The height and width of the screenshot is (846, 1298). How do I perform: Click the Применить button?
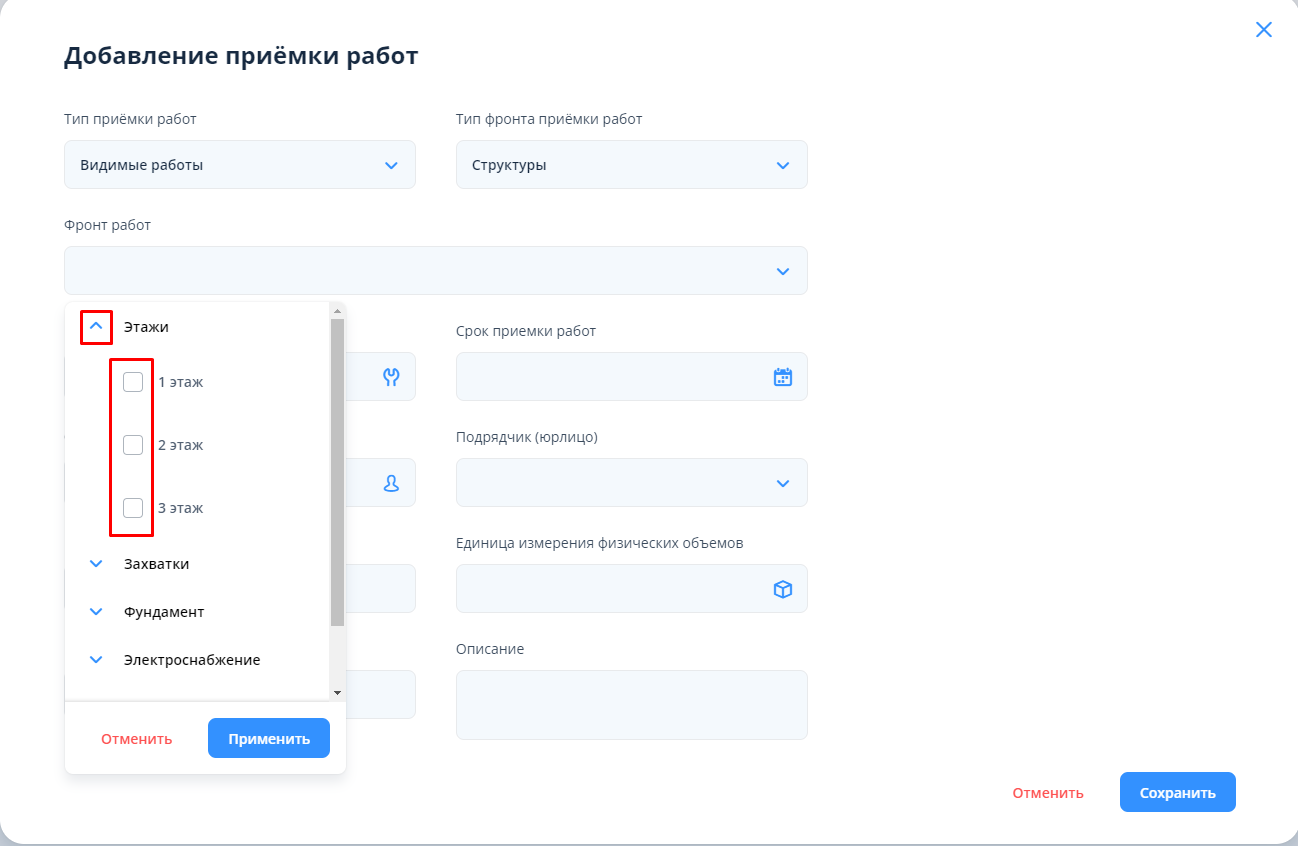(x=268, y=739)
